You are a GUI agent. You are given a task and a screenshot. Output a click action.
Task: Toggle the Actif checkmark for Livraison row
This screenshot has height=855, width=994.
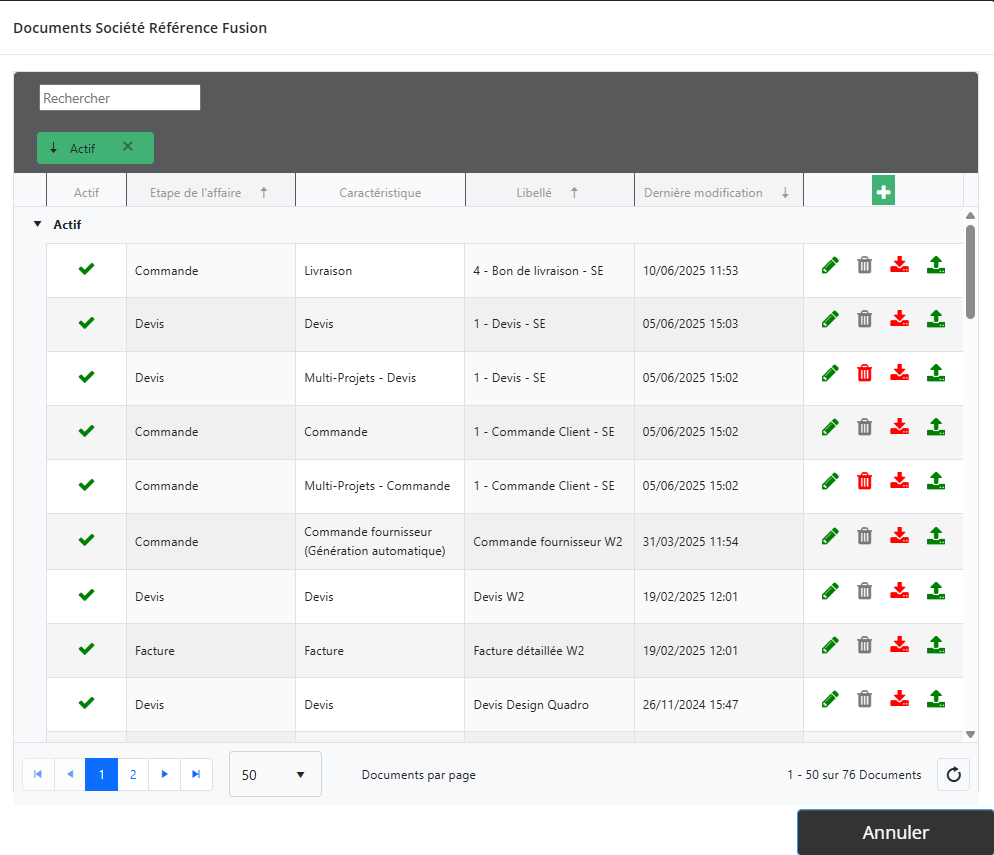coord(87,269)
